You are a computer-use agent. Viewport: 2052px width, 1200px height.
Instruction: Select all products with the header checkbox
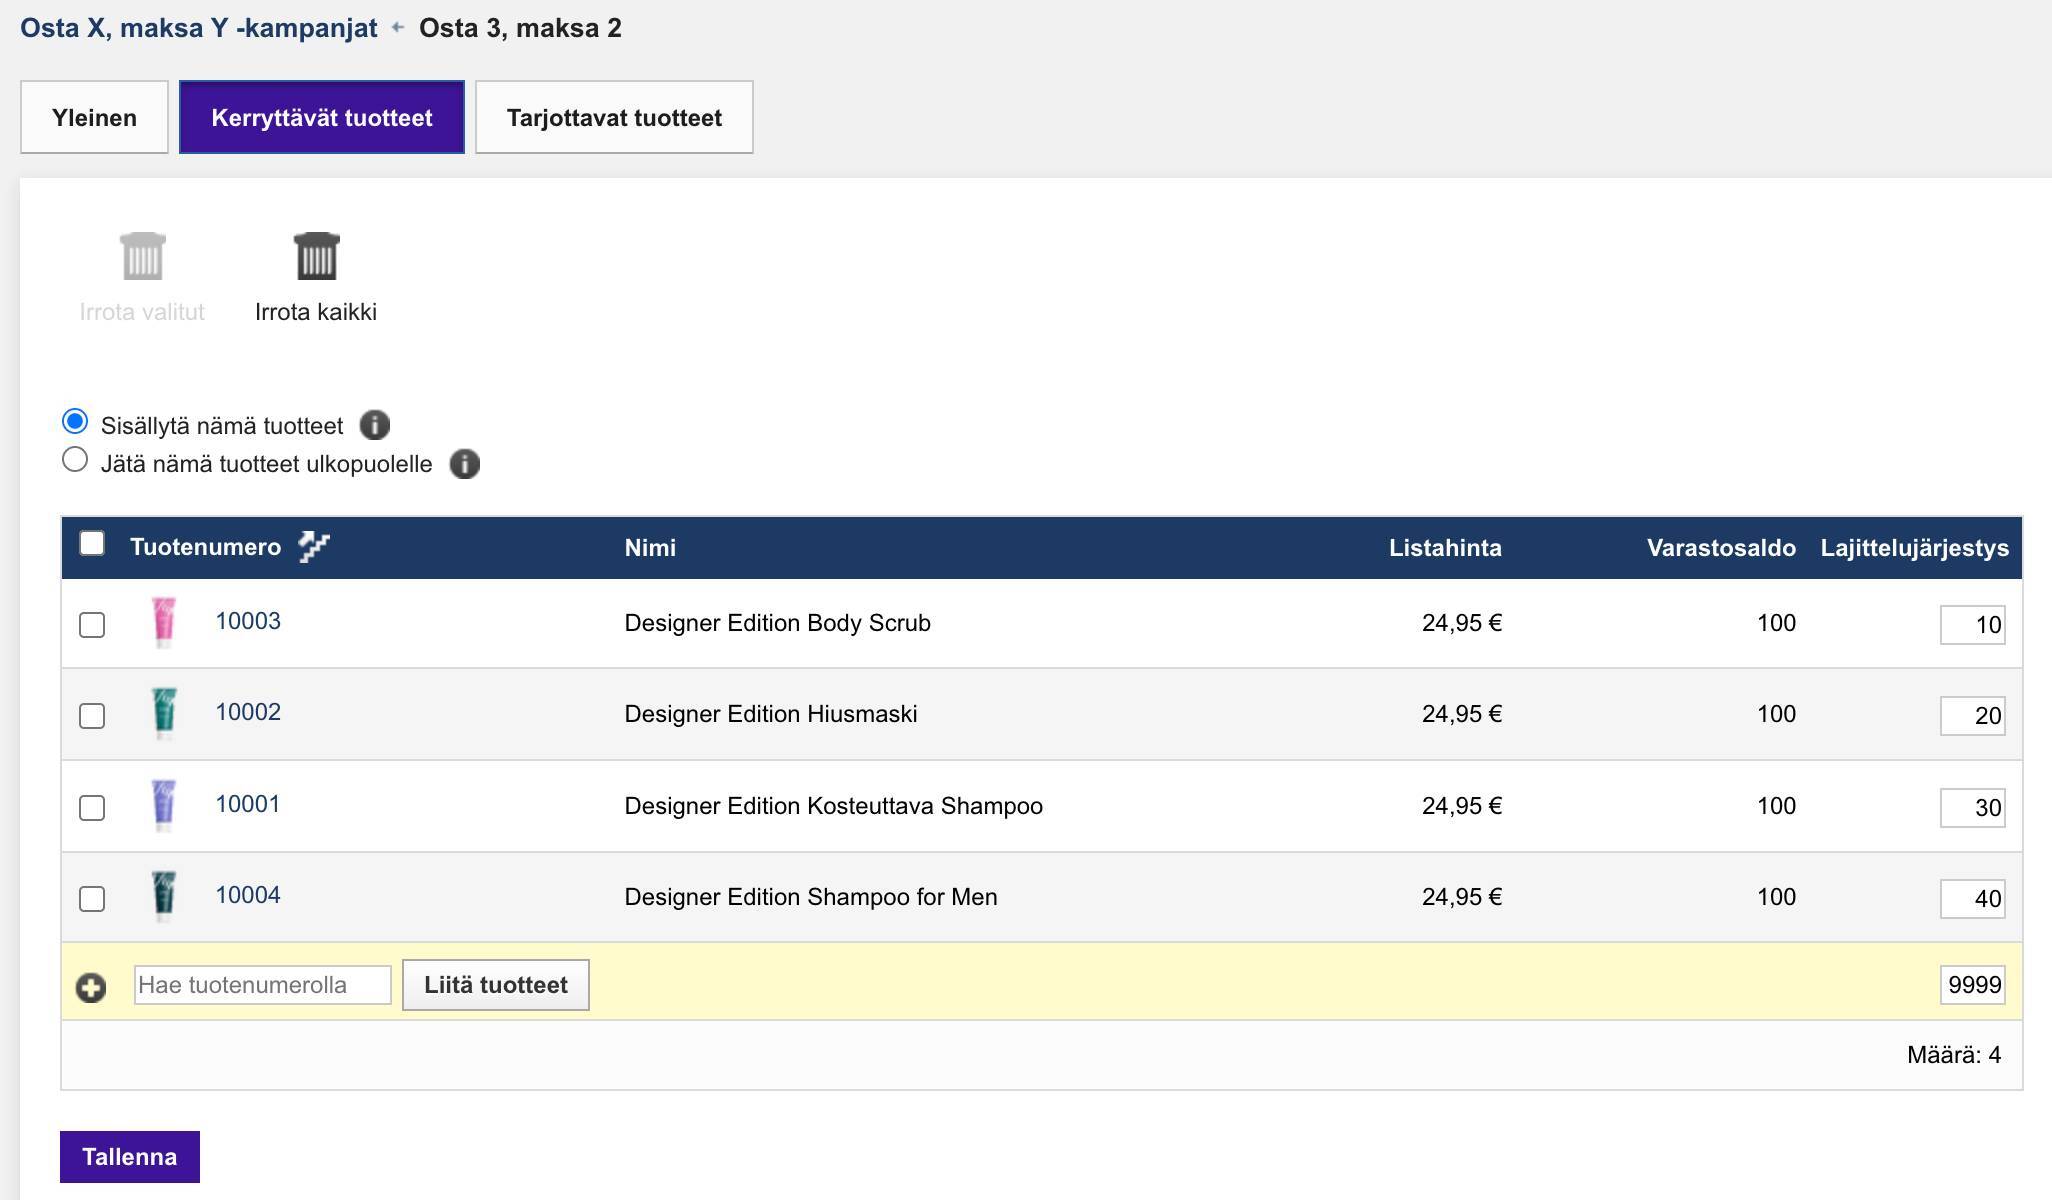[92, 544]
